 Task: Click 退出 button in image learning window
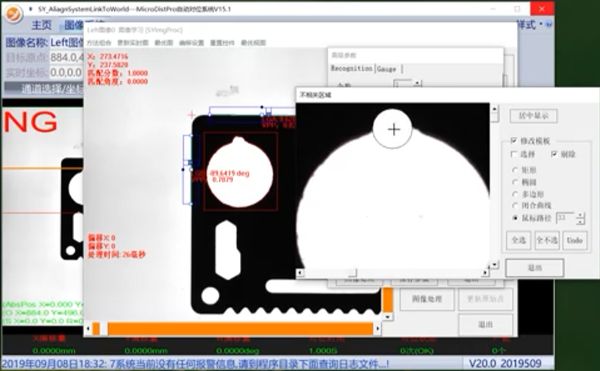coord(486,324)
